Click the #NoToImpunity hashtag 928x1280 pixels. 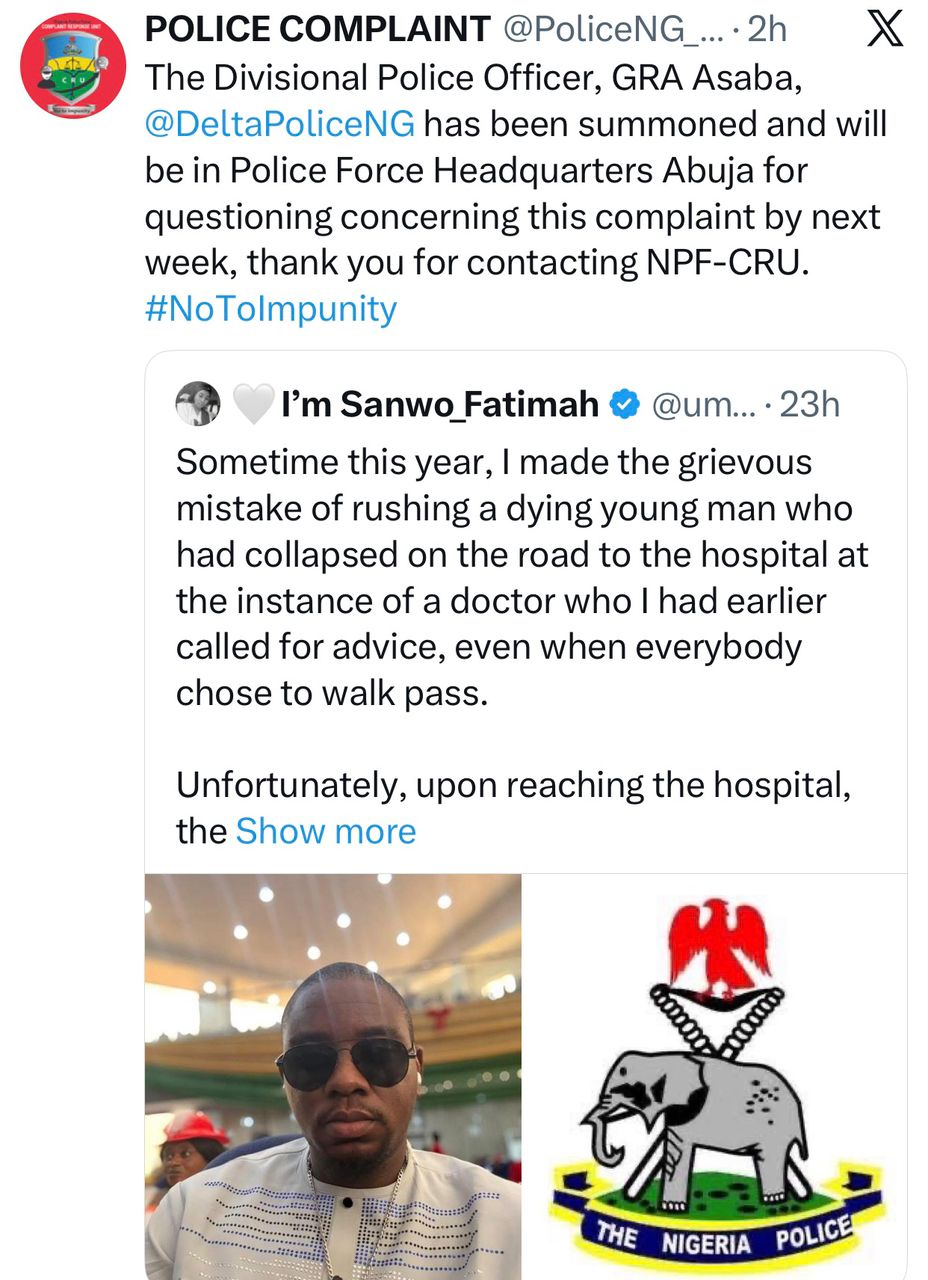[270, 308]
